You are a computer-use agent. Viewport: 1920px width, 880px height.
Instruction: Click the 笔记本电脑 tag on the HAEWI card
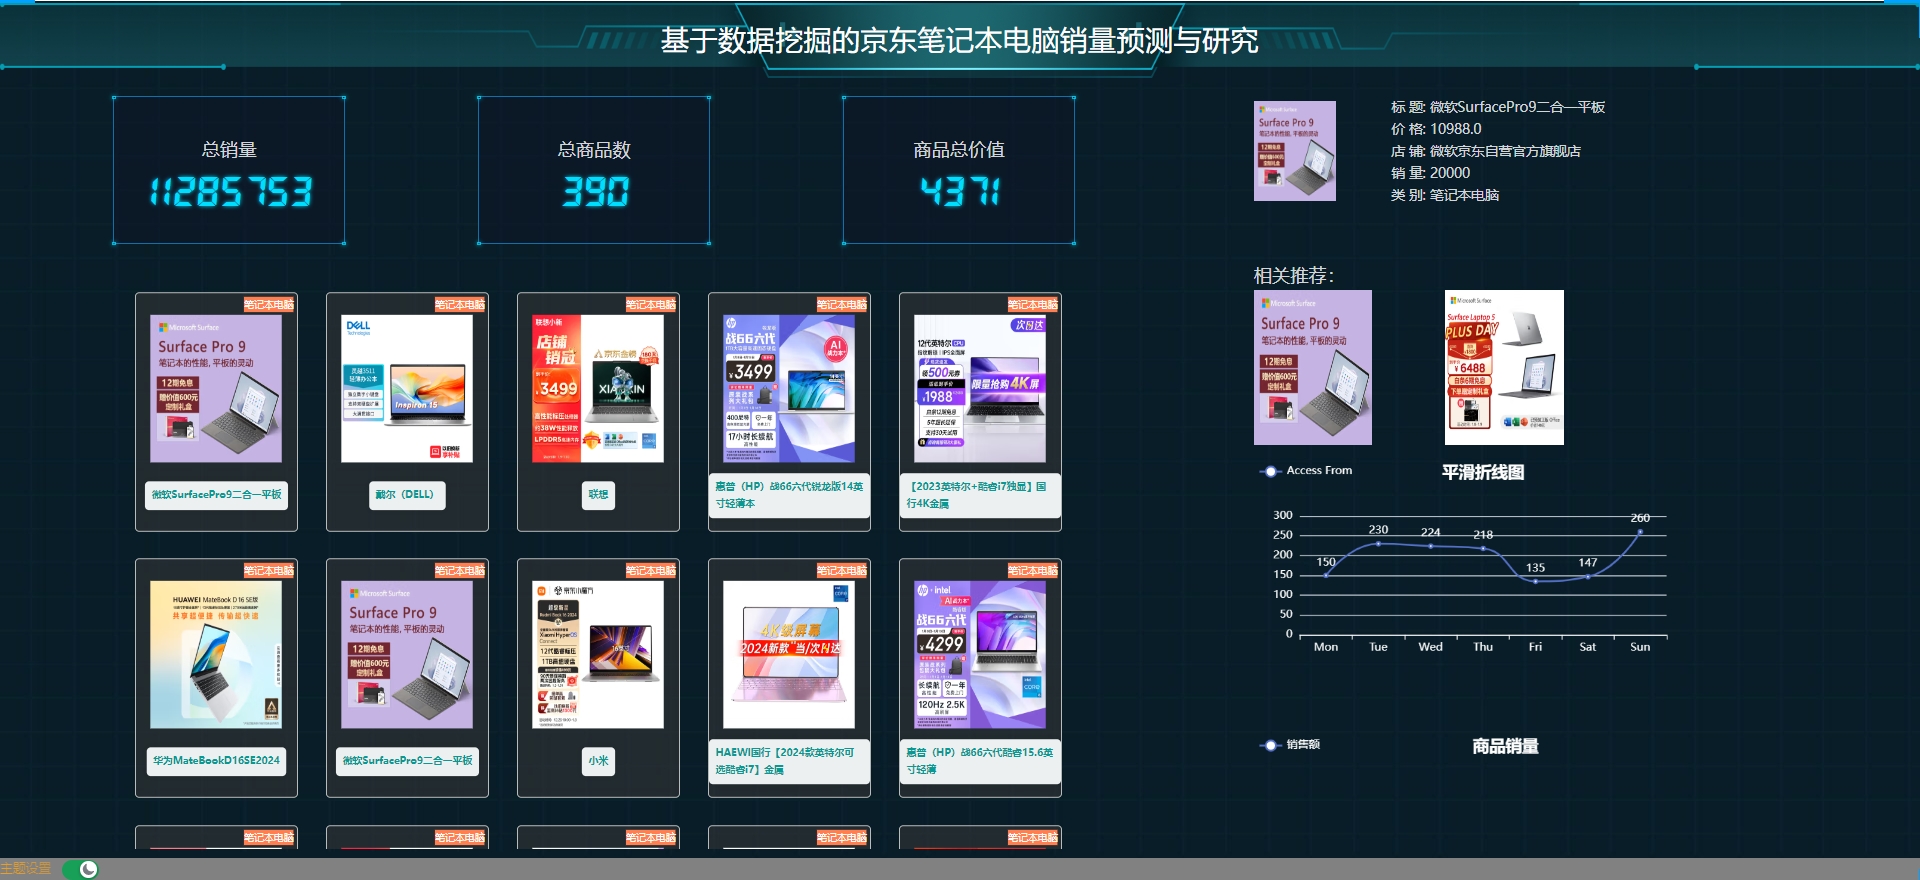tap(842, 571)
